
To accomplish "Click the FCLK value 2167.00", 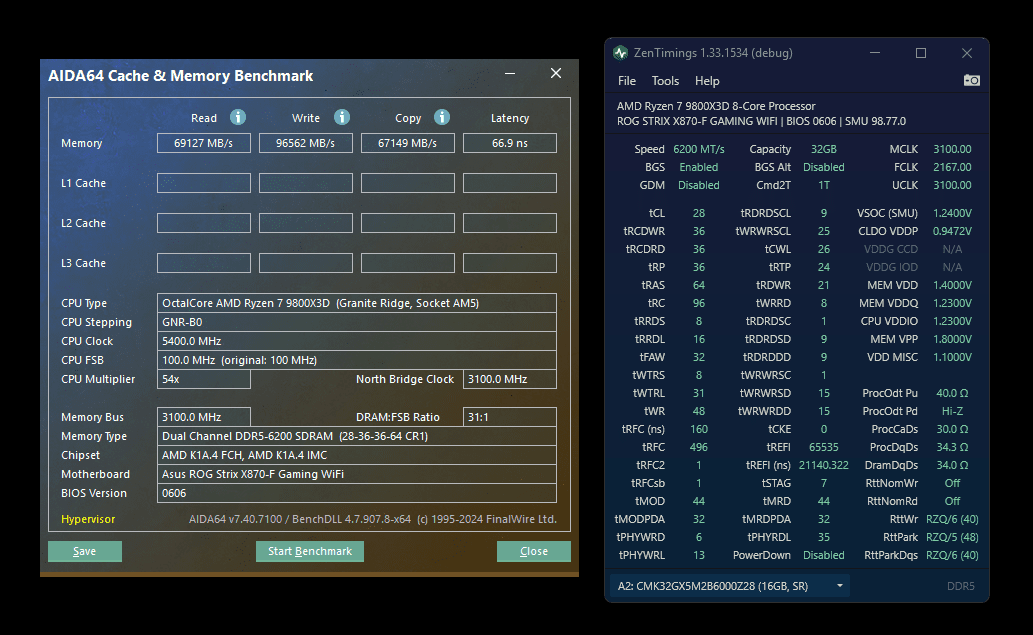I will (952, 167).
